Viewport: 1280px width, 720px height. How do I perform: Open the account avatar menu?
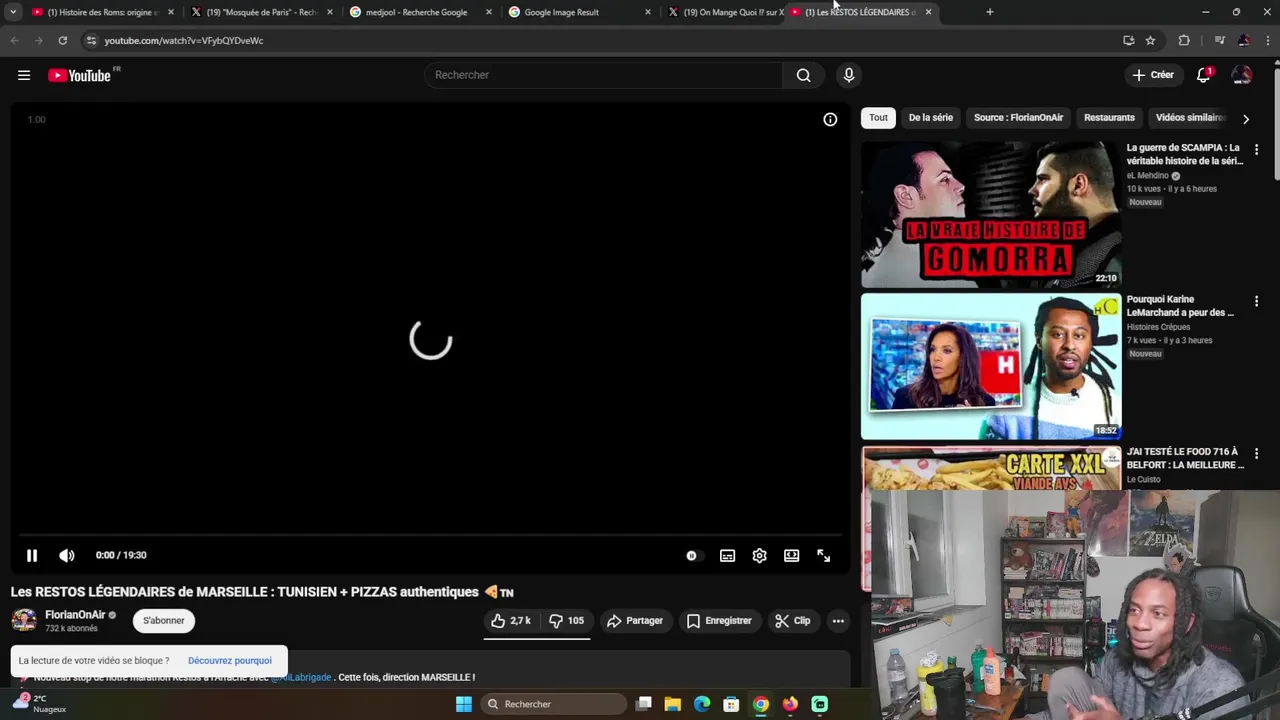pos(1241,75)
